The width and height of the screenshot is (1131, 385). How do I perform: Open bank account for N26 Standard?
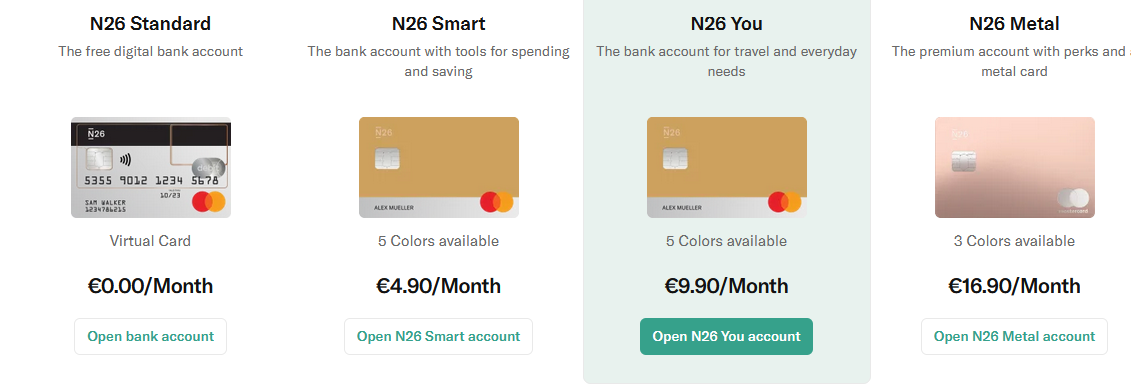[151, 337]
